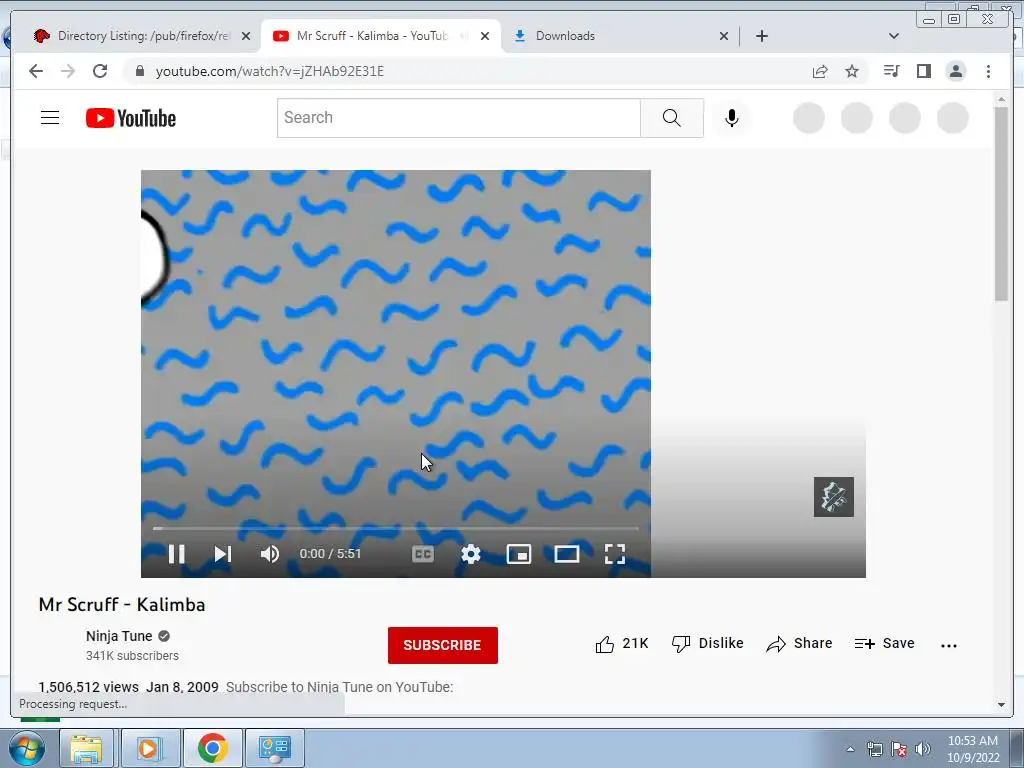Open network status tray icon
1024x768 pixels.
click(874, 749)
